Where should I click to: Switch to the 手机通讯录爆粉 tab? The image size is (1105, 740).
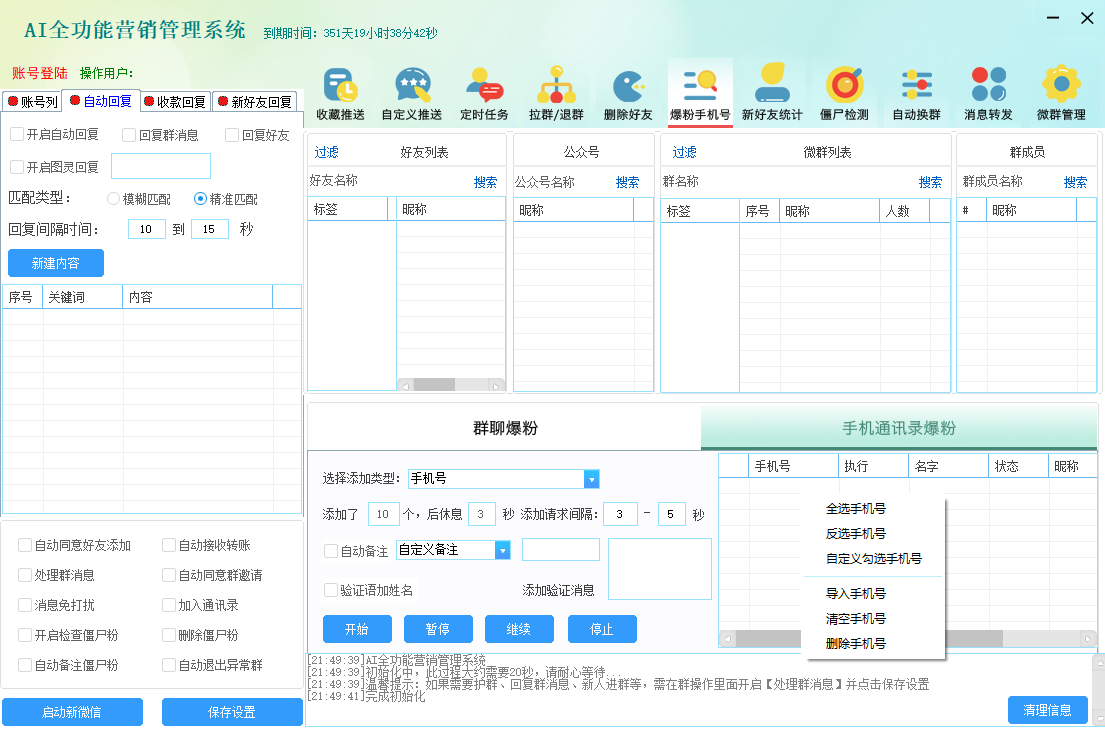click(899, 428)
